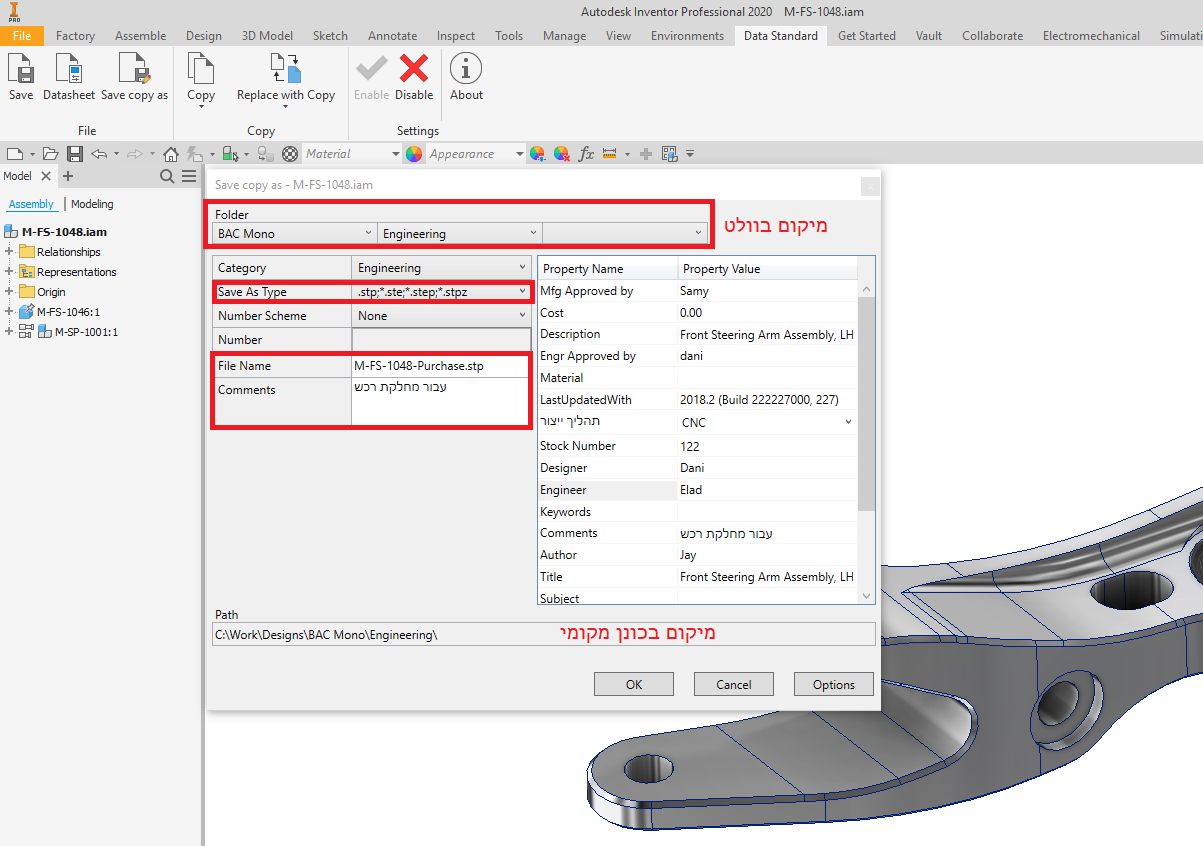
Task: Click the Comments text field
Action: (x=441, y=401)
